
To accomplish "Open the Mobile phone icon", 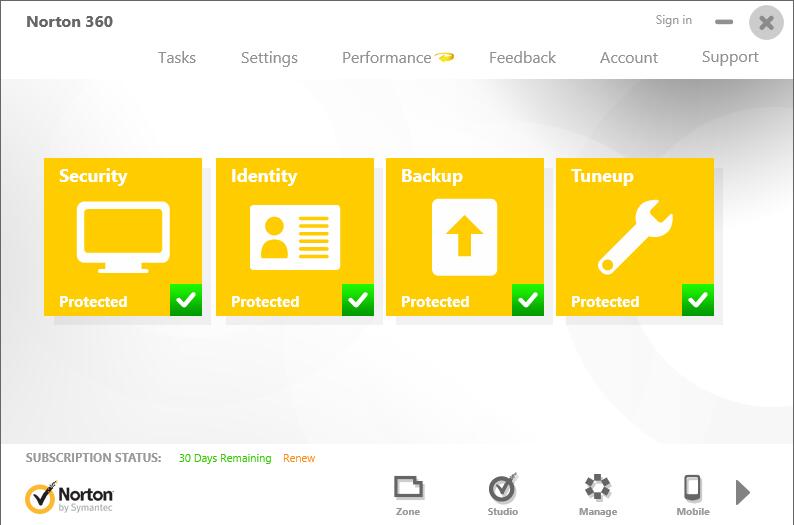I will point(692,488).
